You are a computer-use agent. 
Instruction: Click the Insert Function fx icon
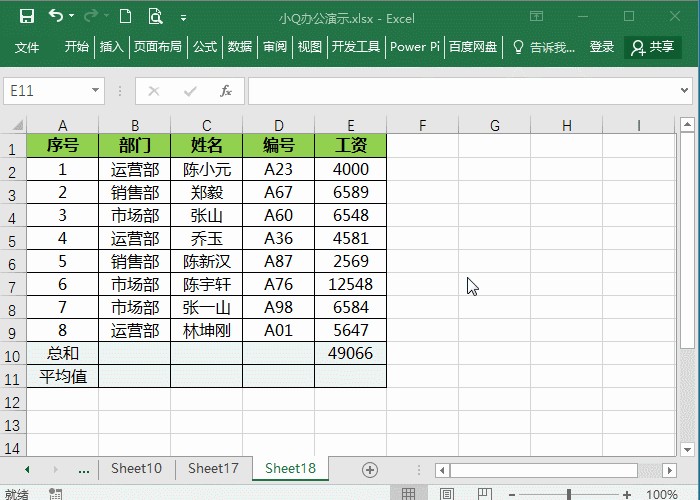(x=226, y=91)
